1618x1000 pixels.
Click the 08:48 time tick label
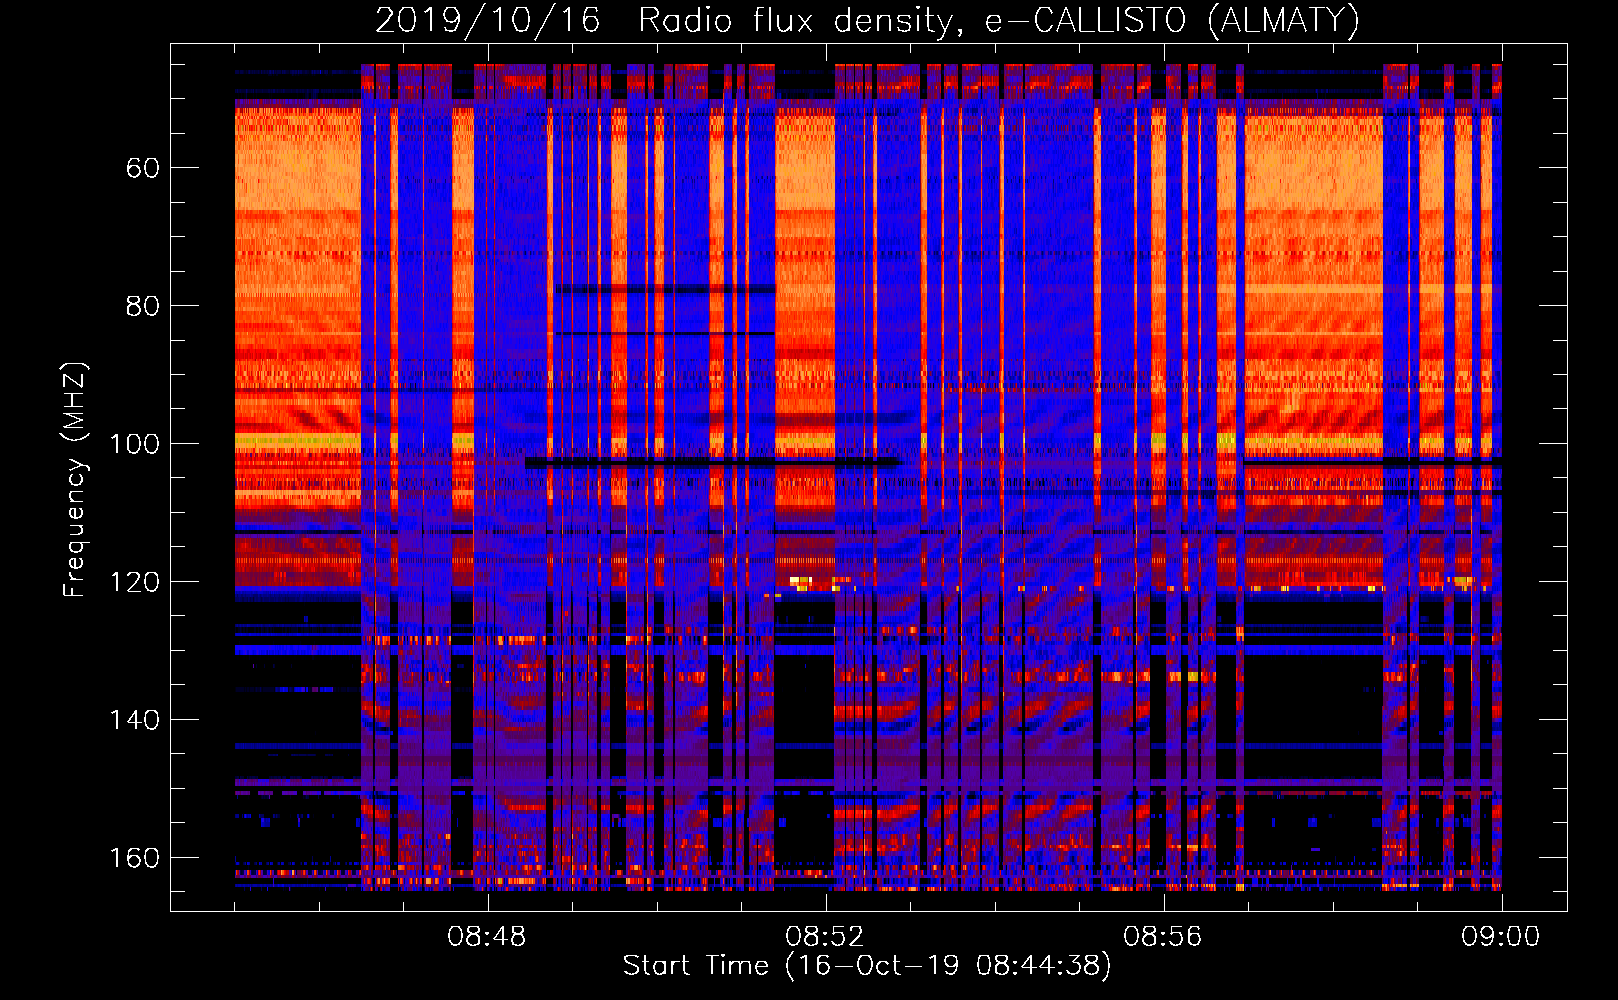pos(487,937)
